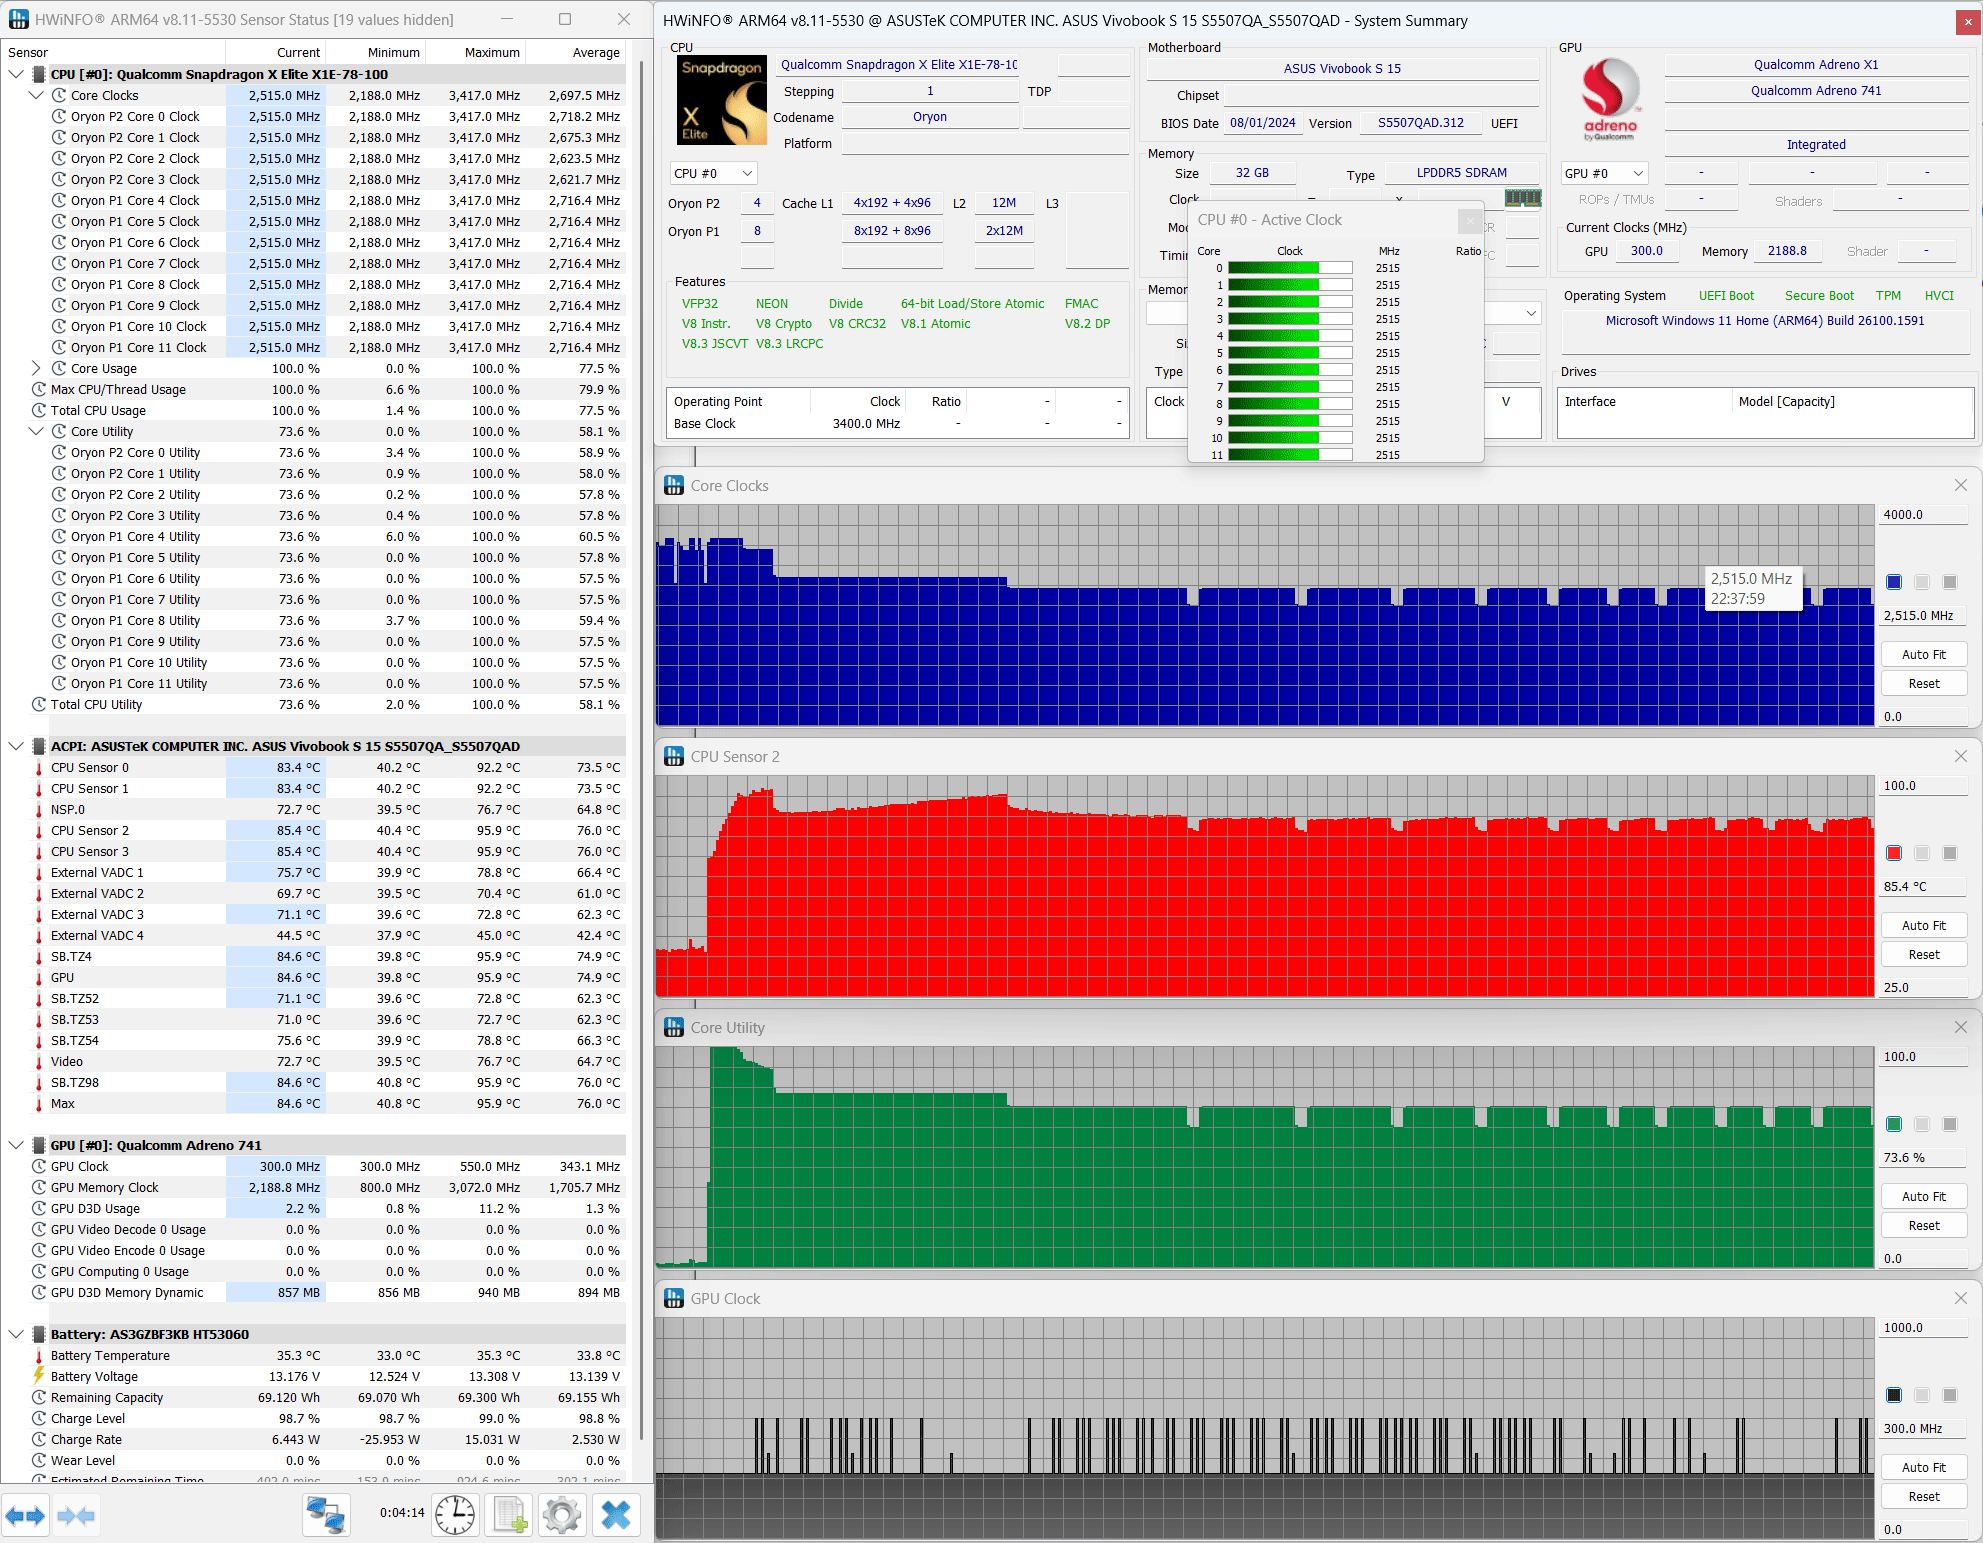
Task: Click the Adreno GPU logo
Action: pyautogui.click(x=1610, y=97)
